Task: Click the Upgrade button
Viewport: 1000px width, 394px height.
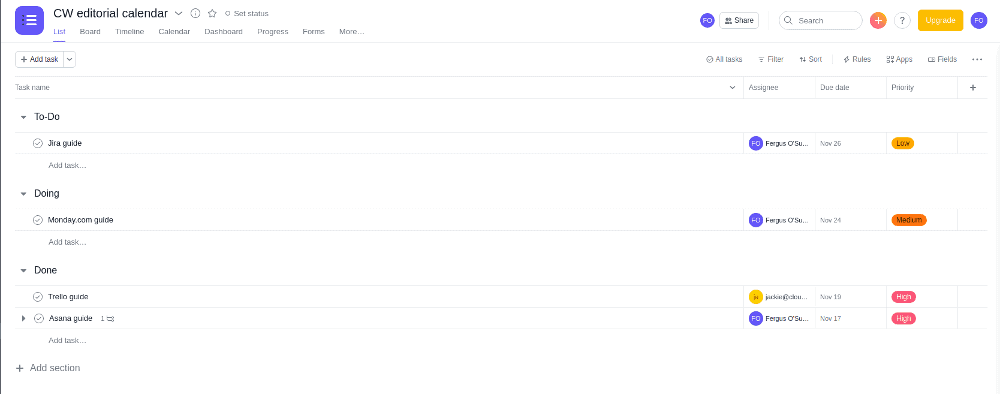Action: coord(940,20)
